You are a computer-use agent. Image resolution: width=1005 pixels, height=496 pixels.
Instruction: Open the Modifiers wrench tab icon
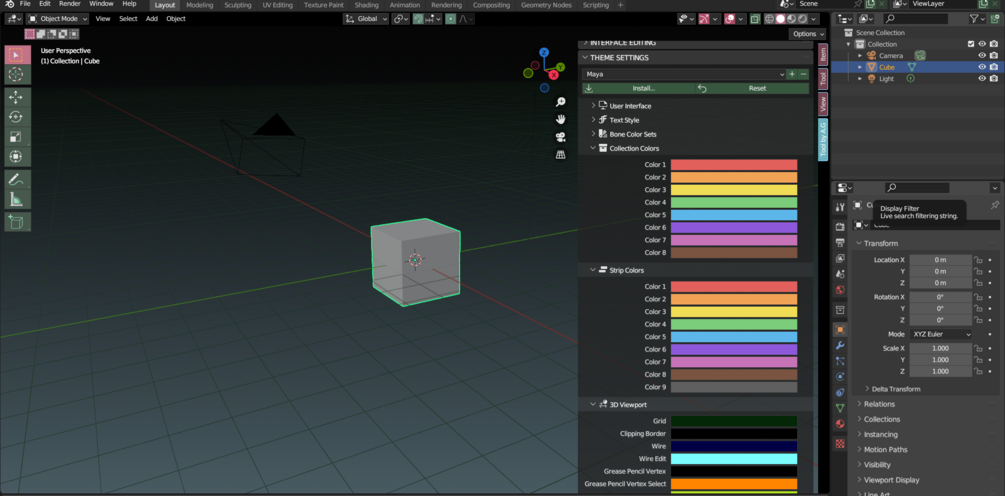(x=840, y=345)
